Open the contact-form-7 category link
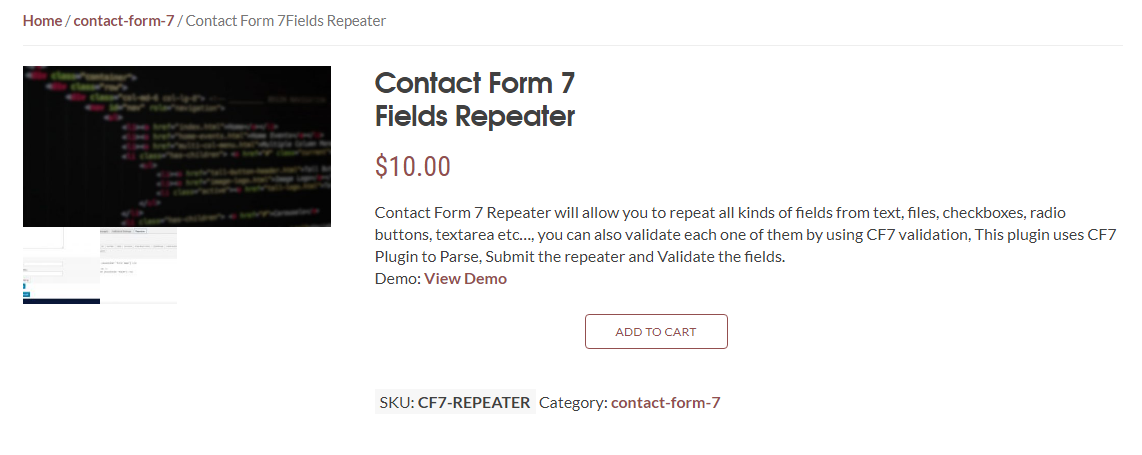The image size is (1142, 455). click(x=665, y=403)
